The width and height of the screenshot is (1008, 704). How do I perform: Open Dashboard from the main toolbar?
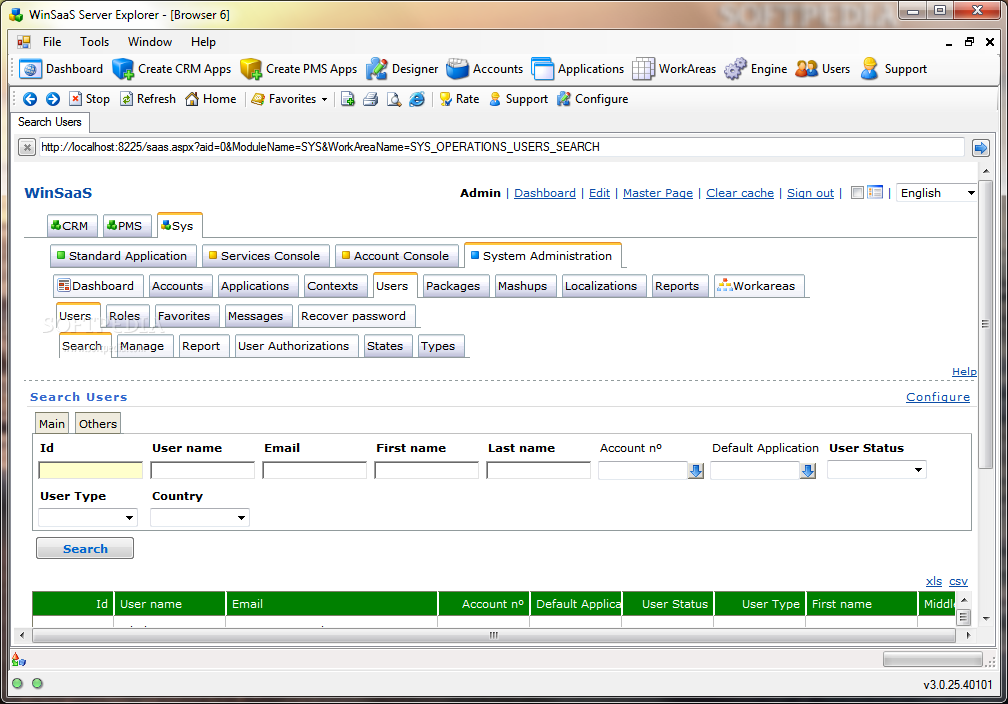[x=61, y=69]
